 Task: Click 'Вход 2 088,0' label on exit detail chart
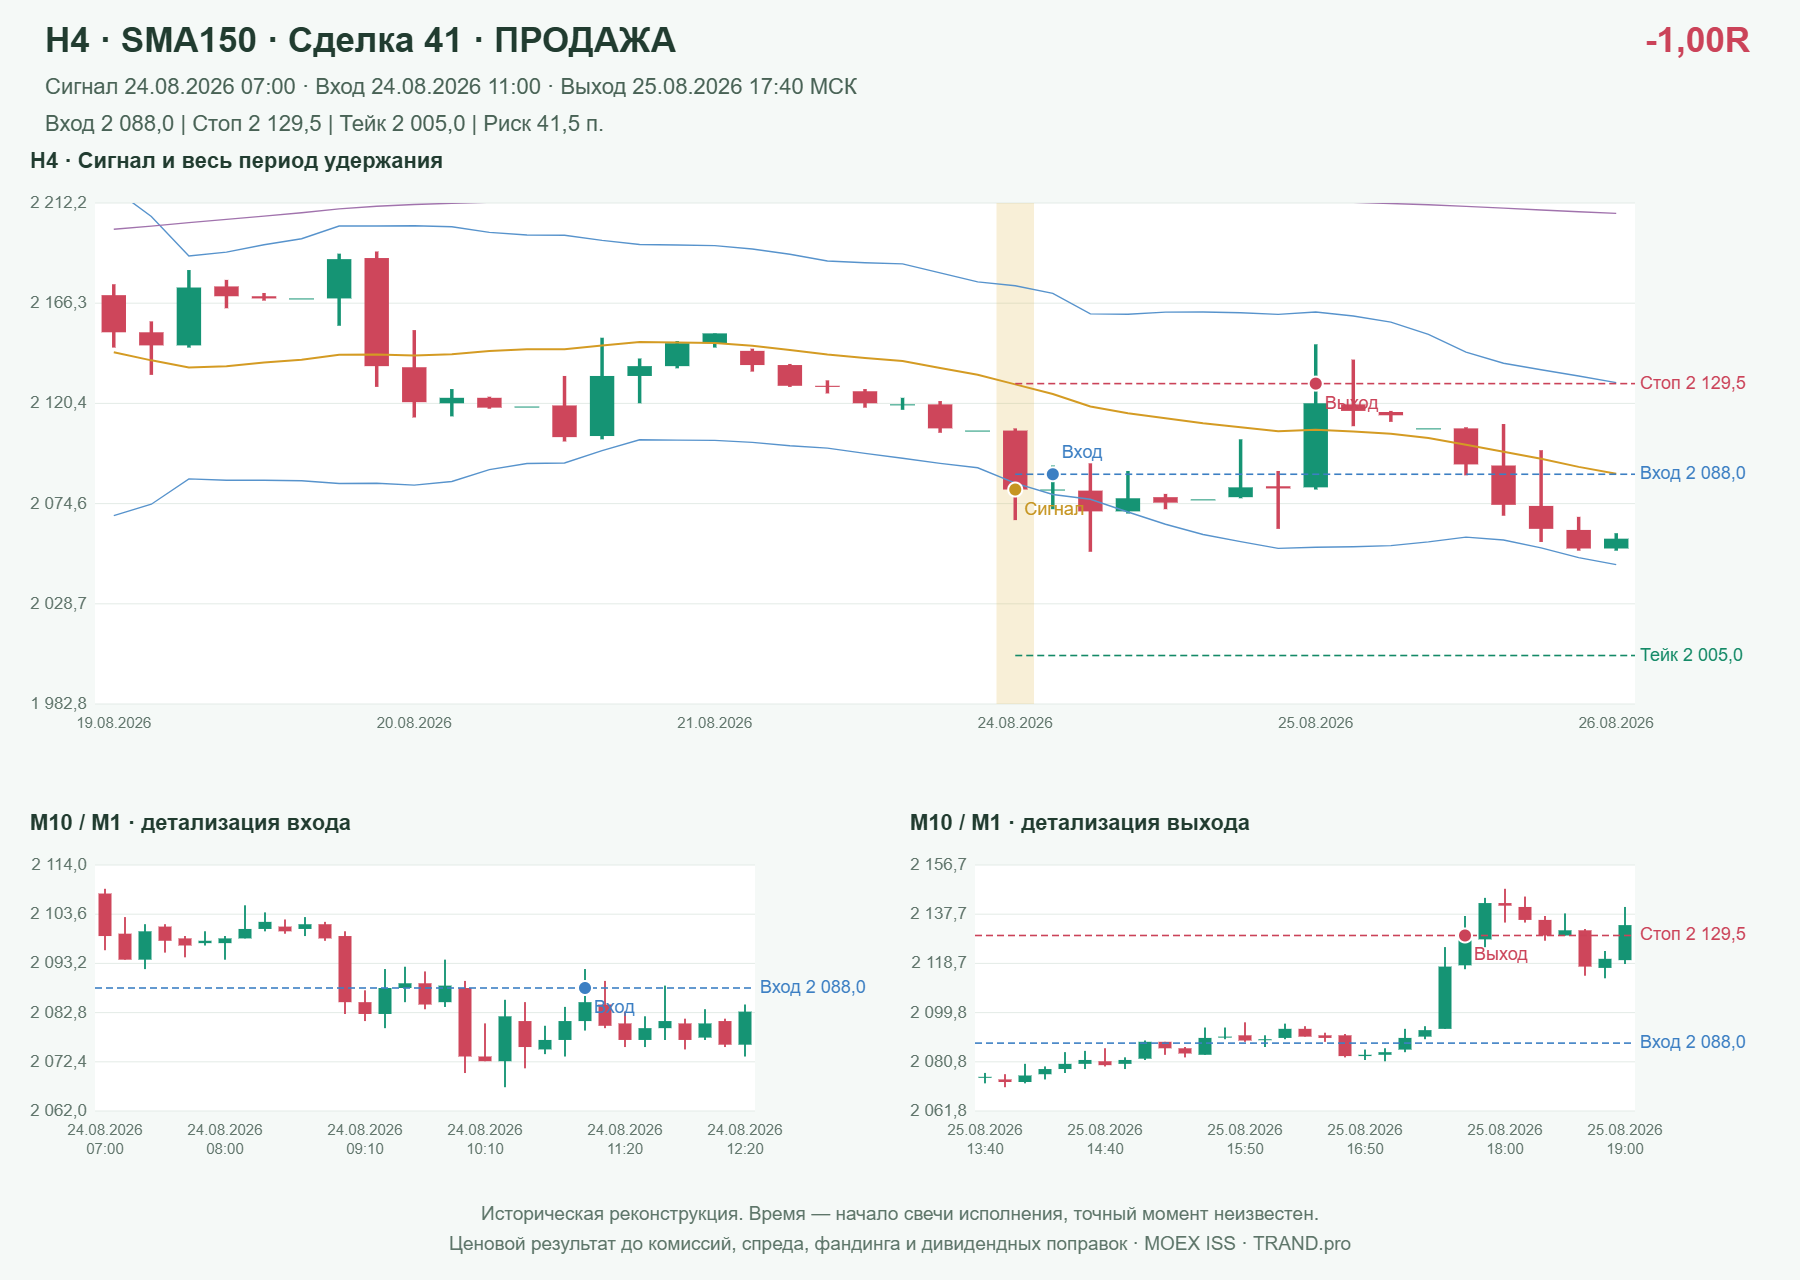click(1693, 1042)
